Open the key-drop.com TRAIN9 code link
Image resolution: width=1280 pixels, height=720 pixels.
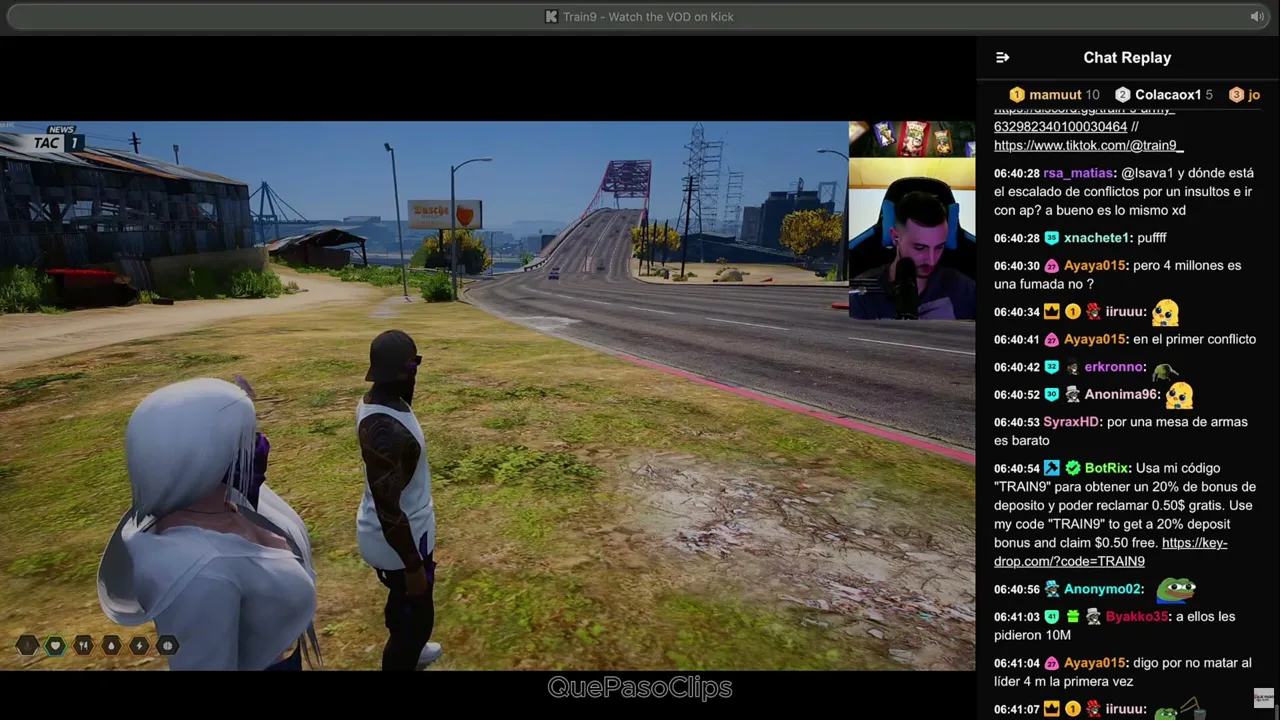point(1111,552)
